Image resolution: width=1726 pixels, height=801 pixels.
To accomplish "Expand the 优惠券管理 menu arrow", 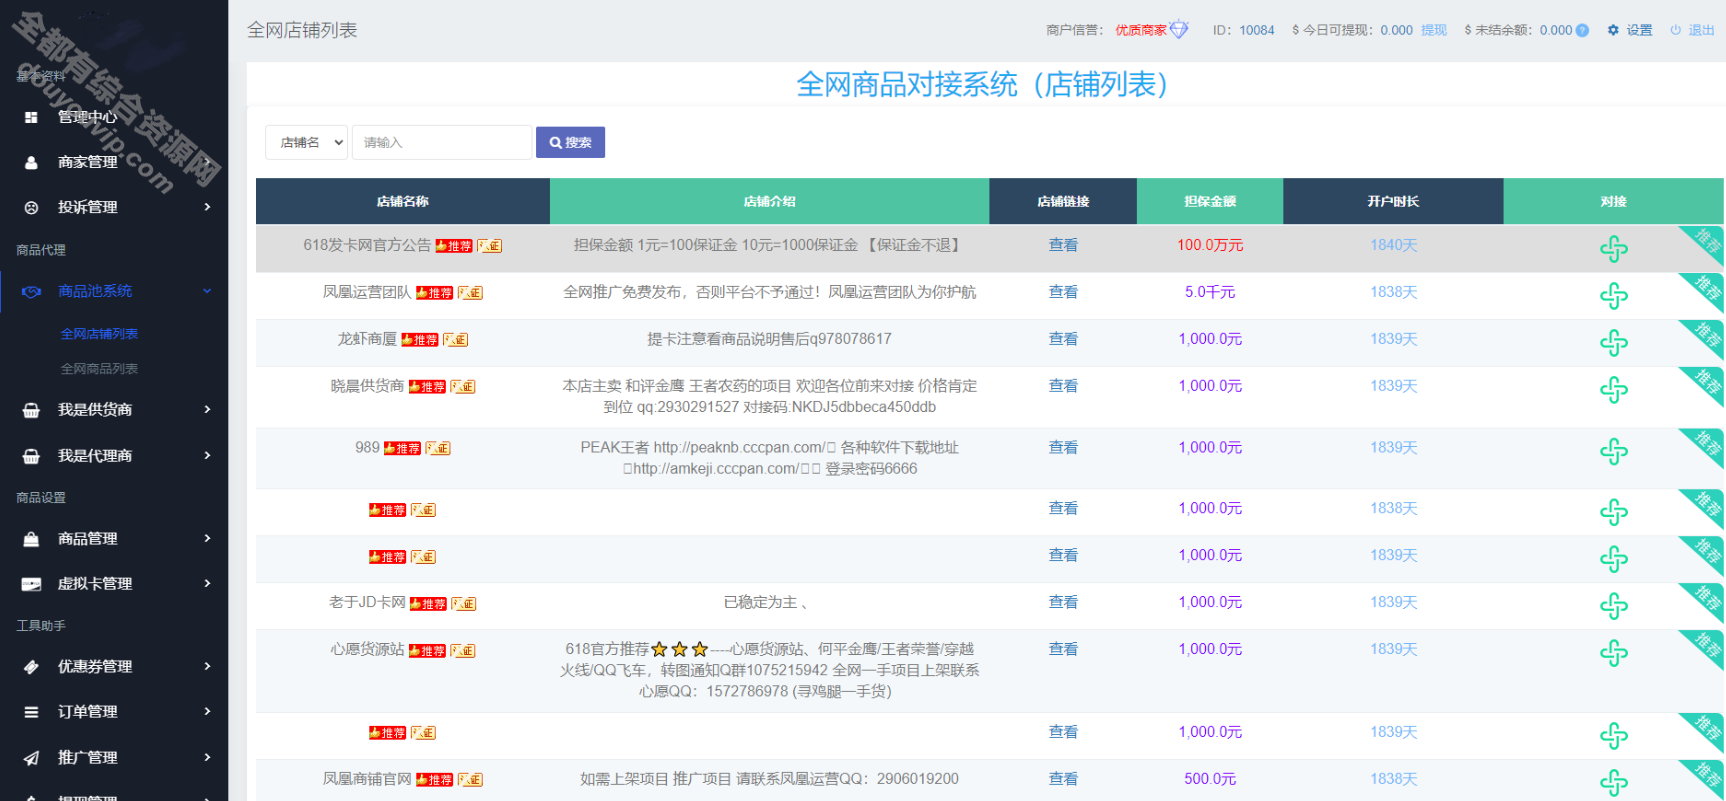I will point(207,666).
